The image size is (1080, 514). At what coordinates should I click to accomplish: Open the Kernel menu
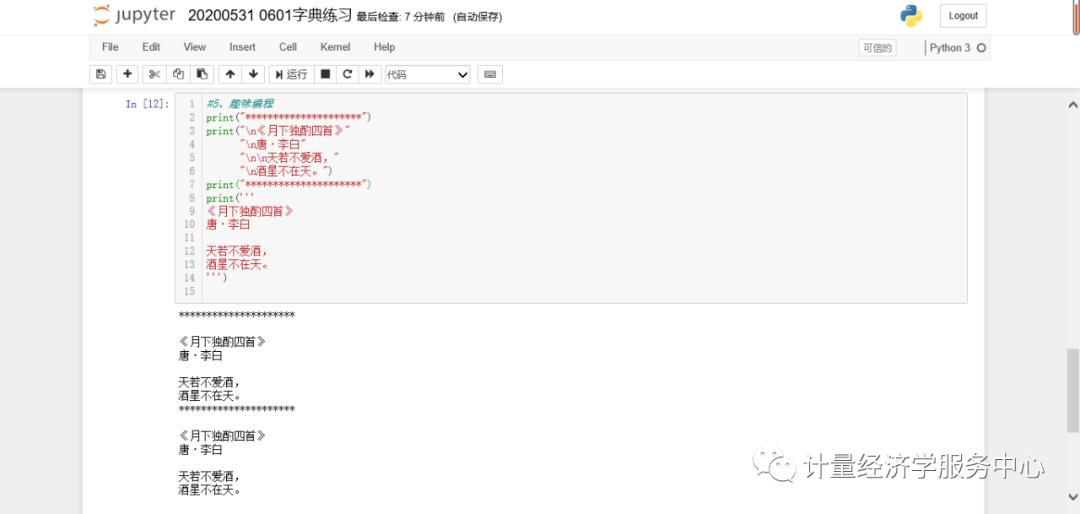(335, 48)
